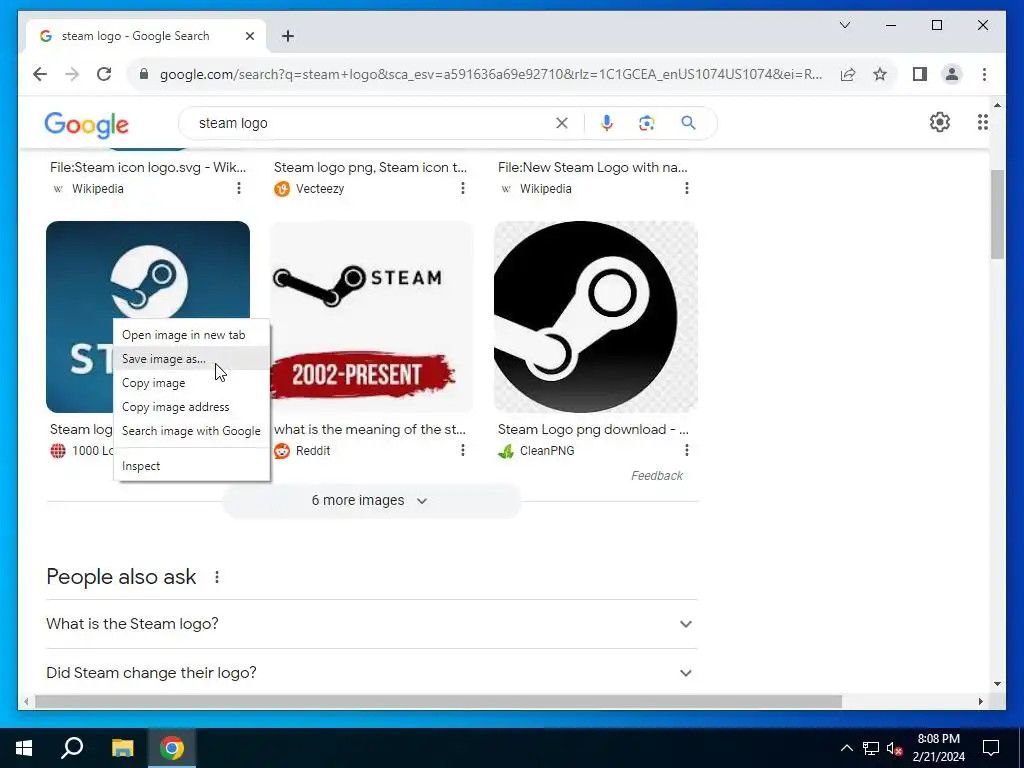Viewport: 1024px width, 768px height.
Task: Open three-dot menu for first Wikipedia result
Action: [238, 188]
